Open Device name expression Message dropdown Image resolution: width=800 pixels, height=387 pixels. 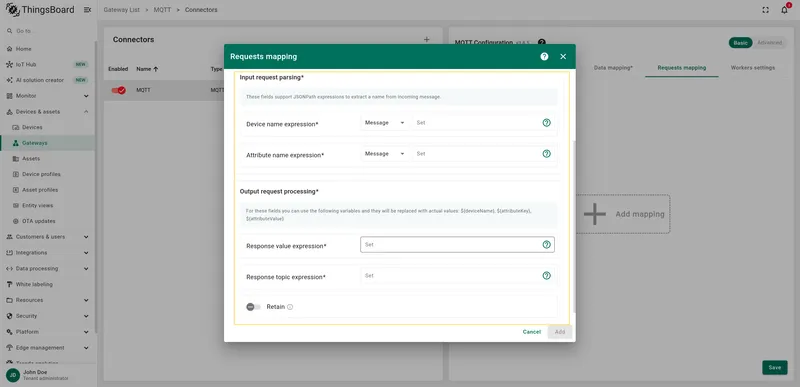click(385, 123)
